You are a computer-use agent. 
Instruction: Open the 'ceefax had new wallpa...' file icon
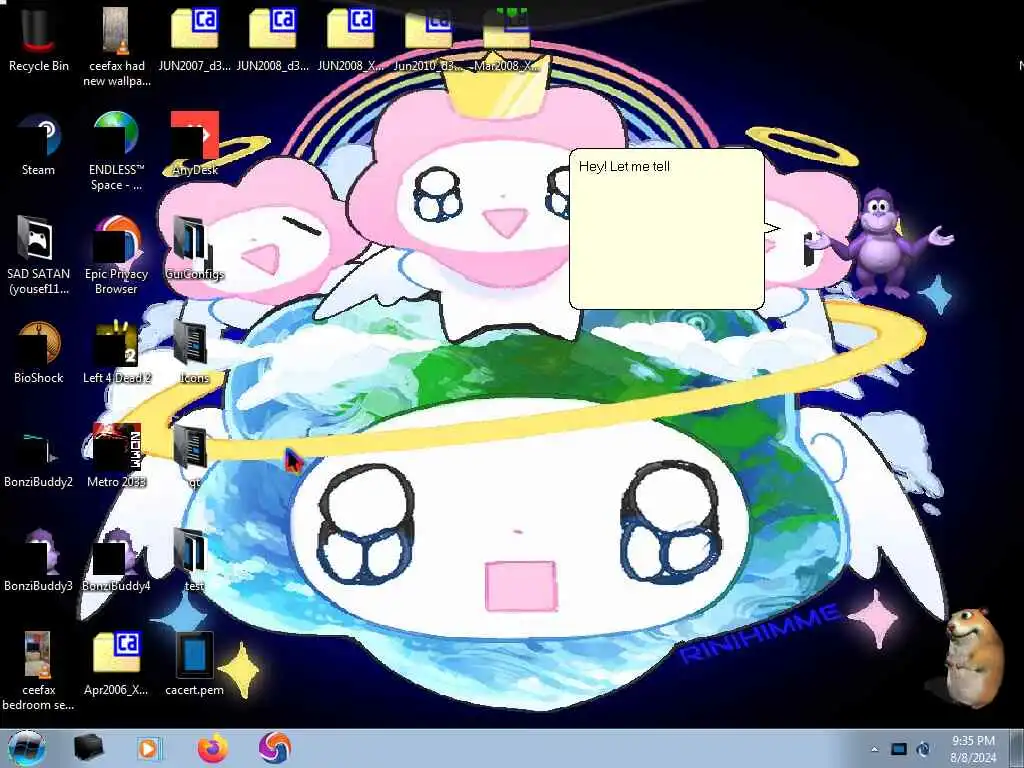pyautogui.click(x=117, y=46)
